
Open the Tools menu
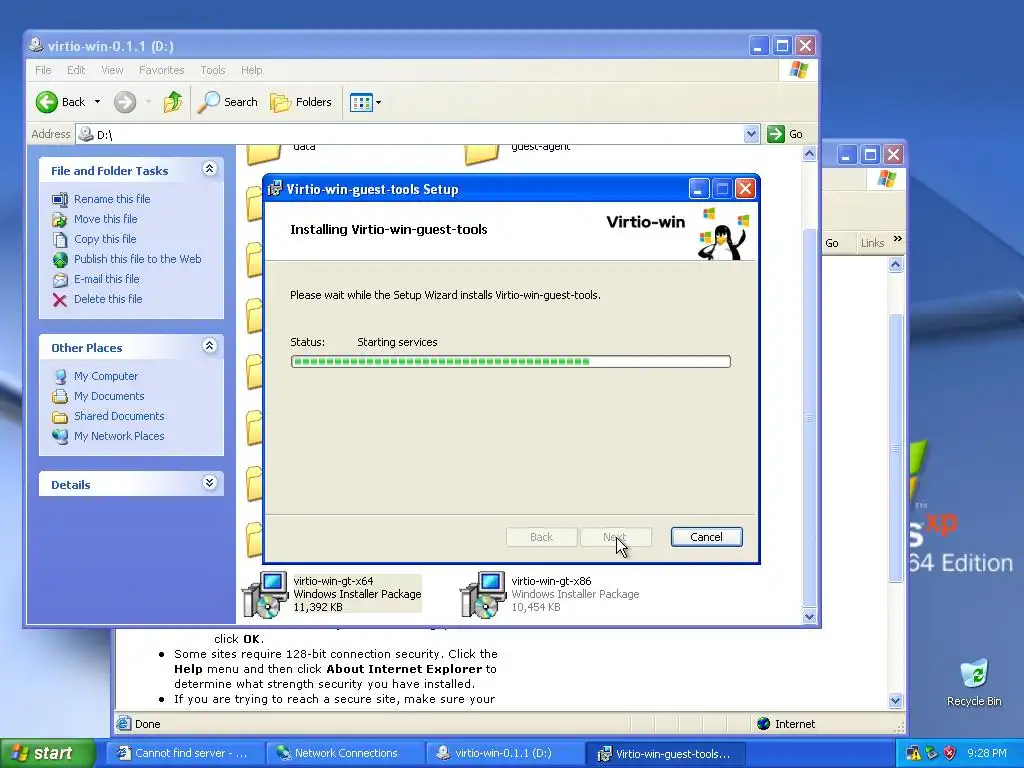click(212, 70)
